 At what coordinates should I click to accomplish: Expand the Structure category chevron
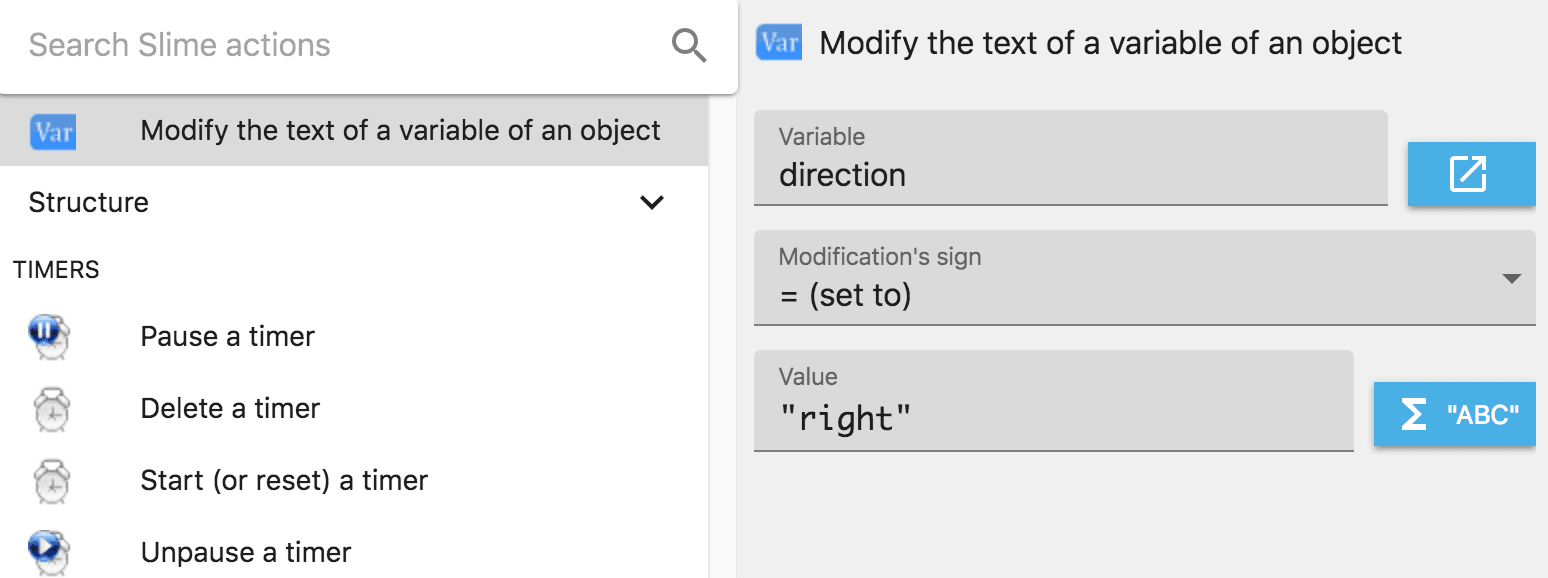tap(652, 203)
